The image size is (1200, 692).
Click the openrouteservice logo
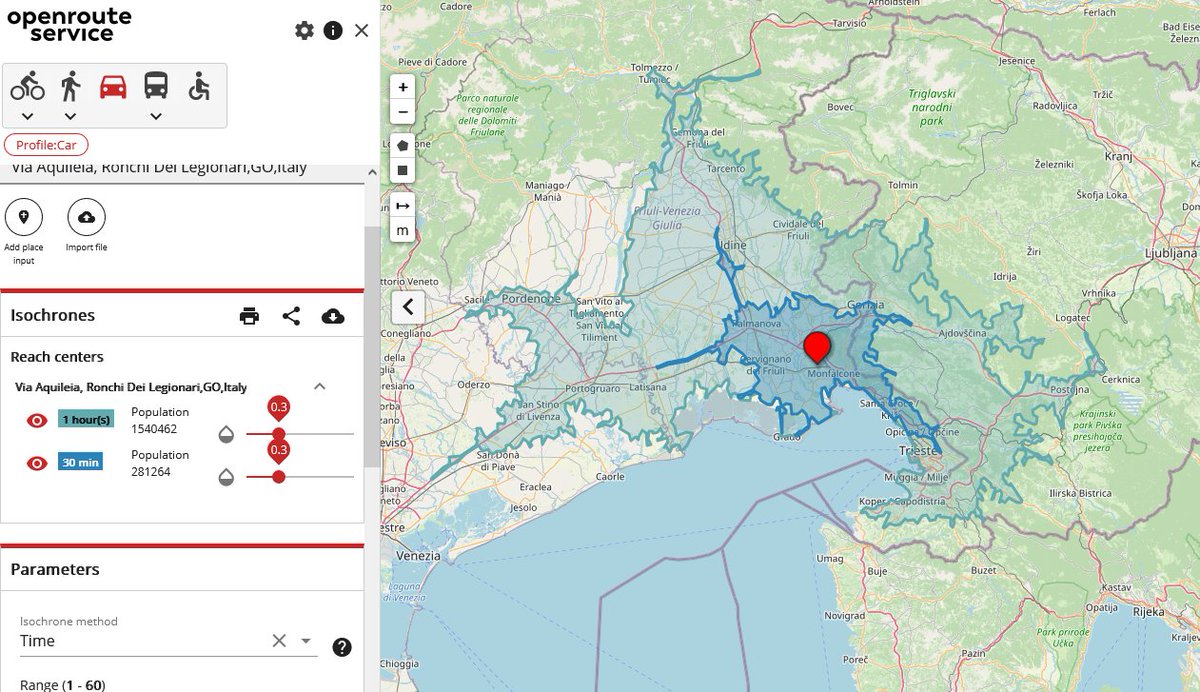[69, 25]
